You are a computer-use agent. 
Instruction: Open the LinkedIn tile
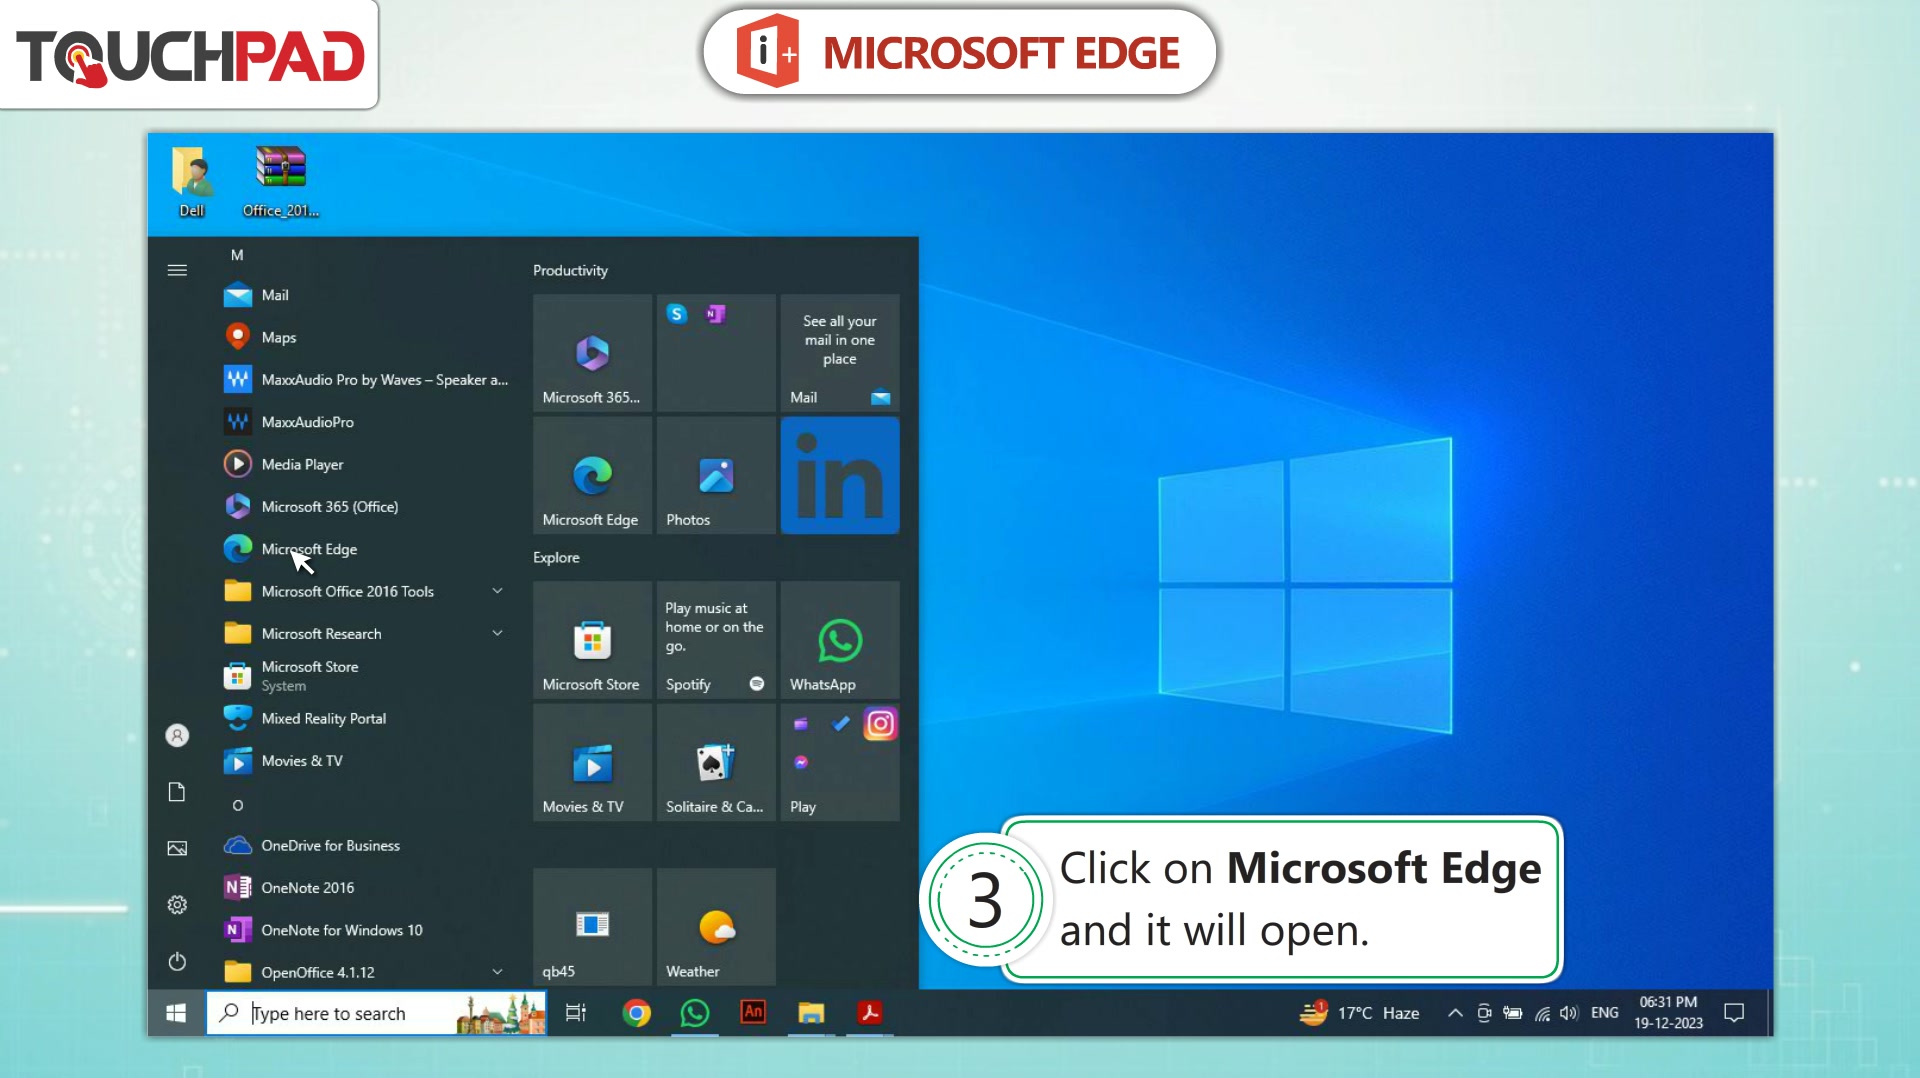click(x=840, y=475)
